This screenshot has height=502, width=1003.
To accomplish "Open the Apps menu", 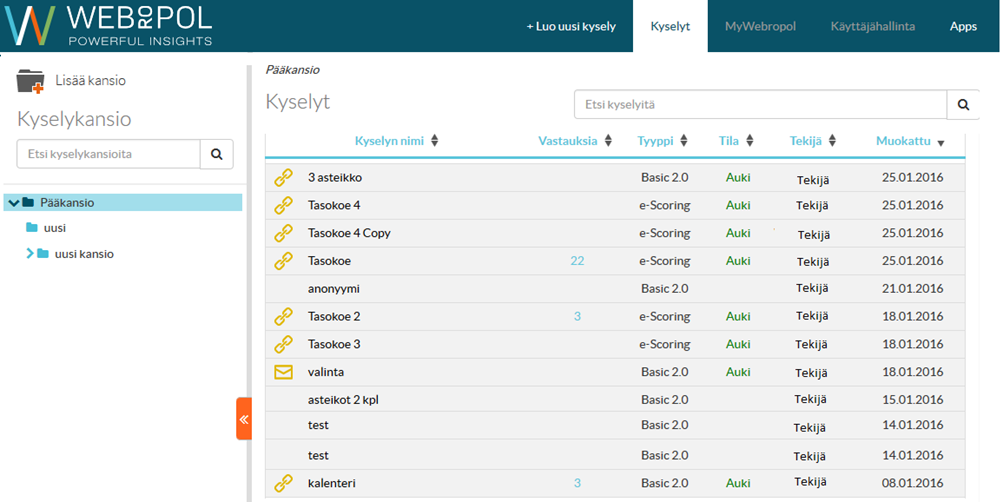I will pyautogui.click(x=963, y=26).
